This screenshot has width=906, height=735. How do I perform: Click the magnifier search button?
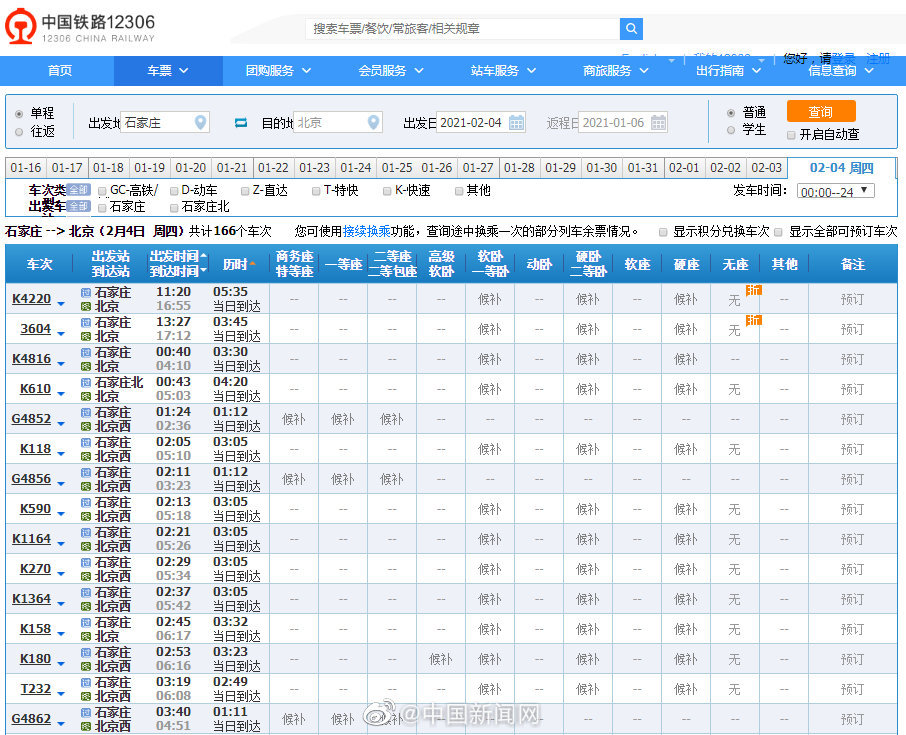tap(631, 29)
